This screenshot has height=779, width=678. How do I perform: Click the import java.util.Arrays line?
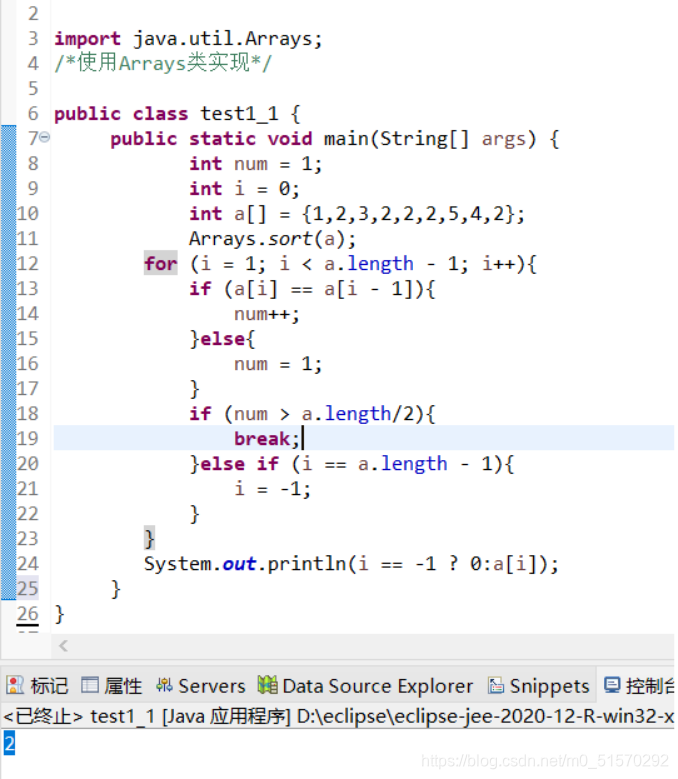pos(188,39)
